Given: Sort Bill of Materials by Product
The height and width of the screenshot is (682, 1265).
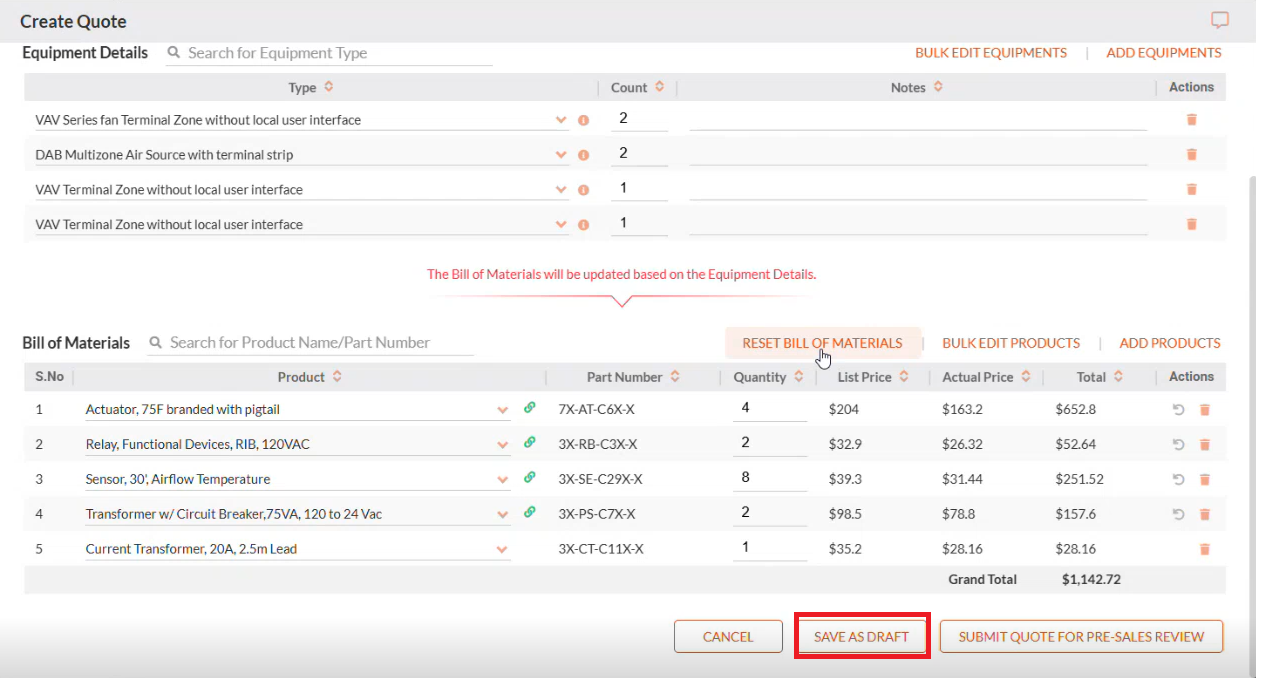Looking at the screenshot, I should [337, 377].
